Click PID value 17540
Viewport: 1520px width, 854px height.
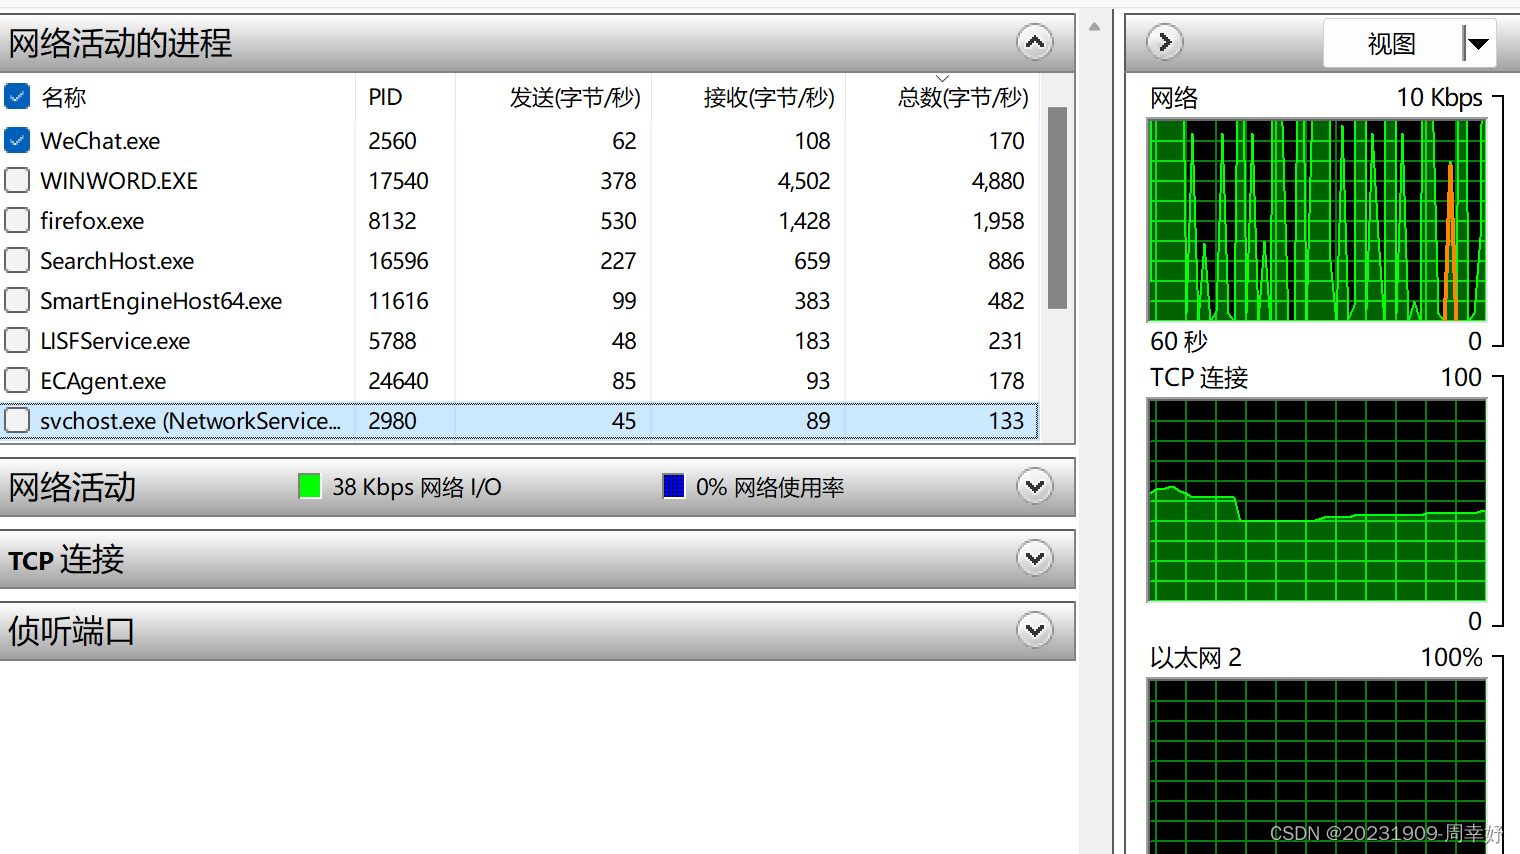pyautogui.click(x=398, y=181)
